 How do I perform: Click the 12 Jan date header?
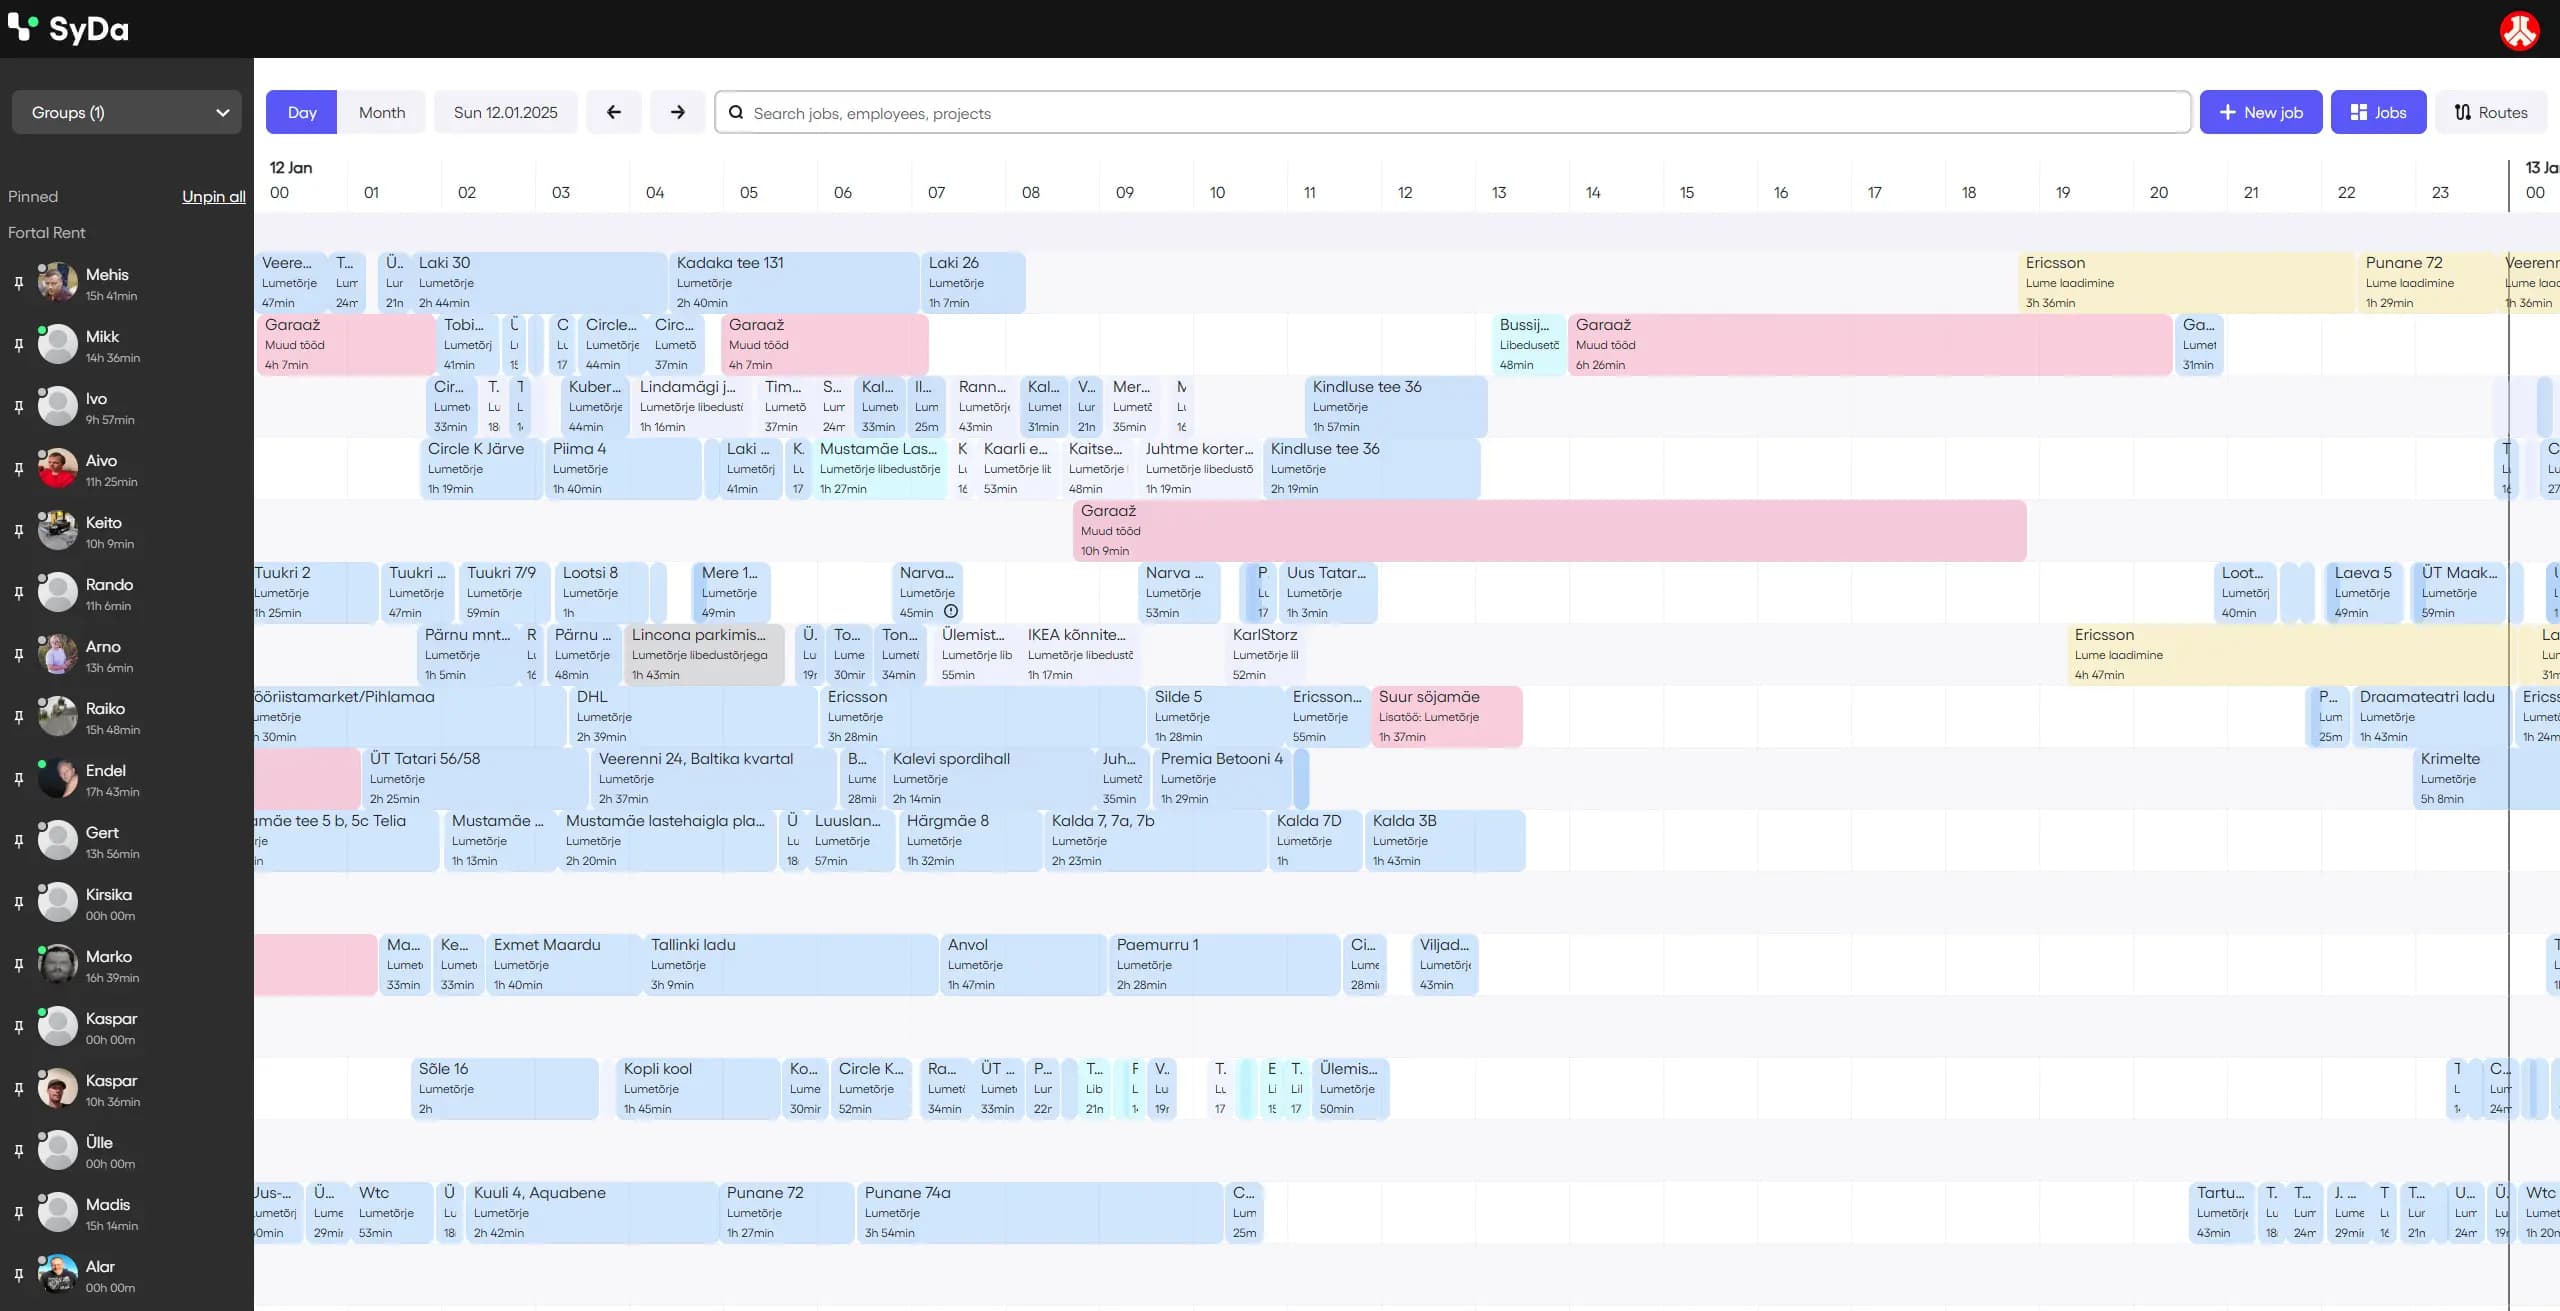(x=291, y=168)
